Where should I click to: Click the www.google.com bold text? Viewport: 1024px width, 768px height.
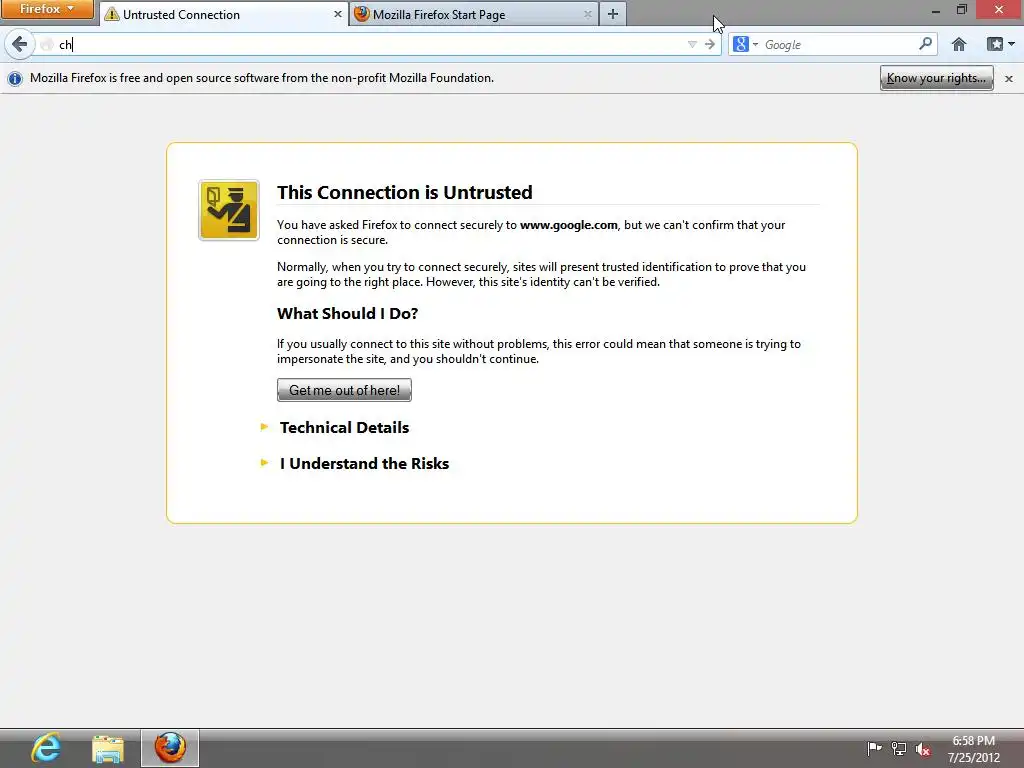tap(569, 225)
